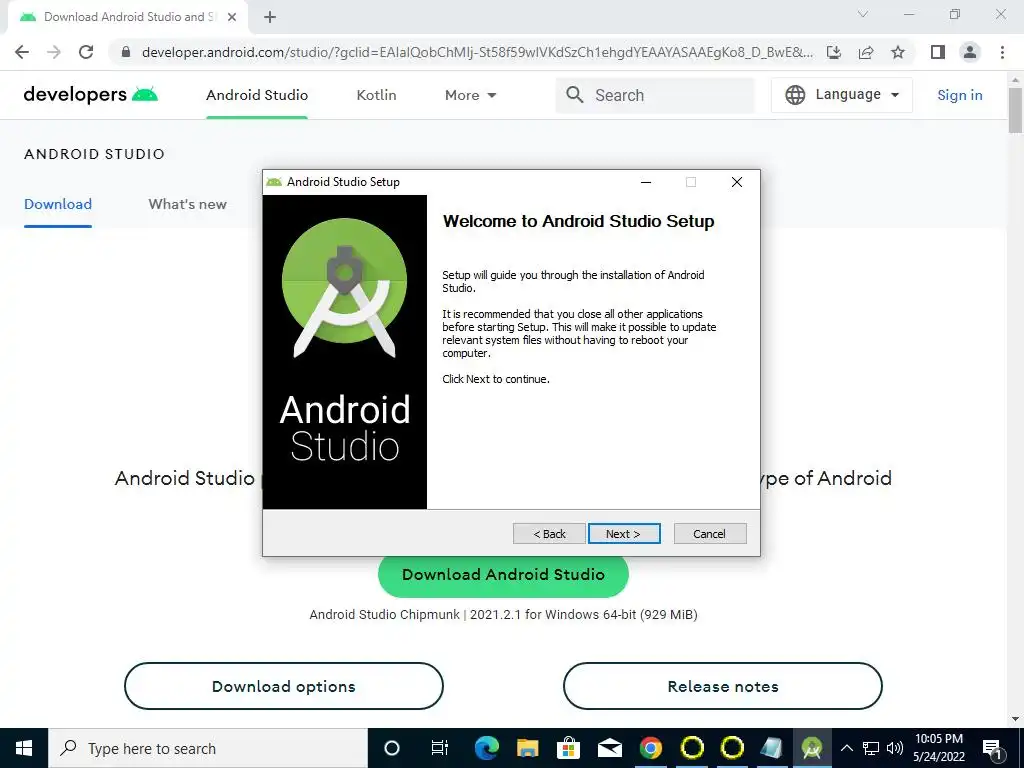This screenshot has width=1024, height=768.
Task: Click the address bar URL
Action: pyautogui.click(x=477, y=52)
